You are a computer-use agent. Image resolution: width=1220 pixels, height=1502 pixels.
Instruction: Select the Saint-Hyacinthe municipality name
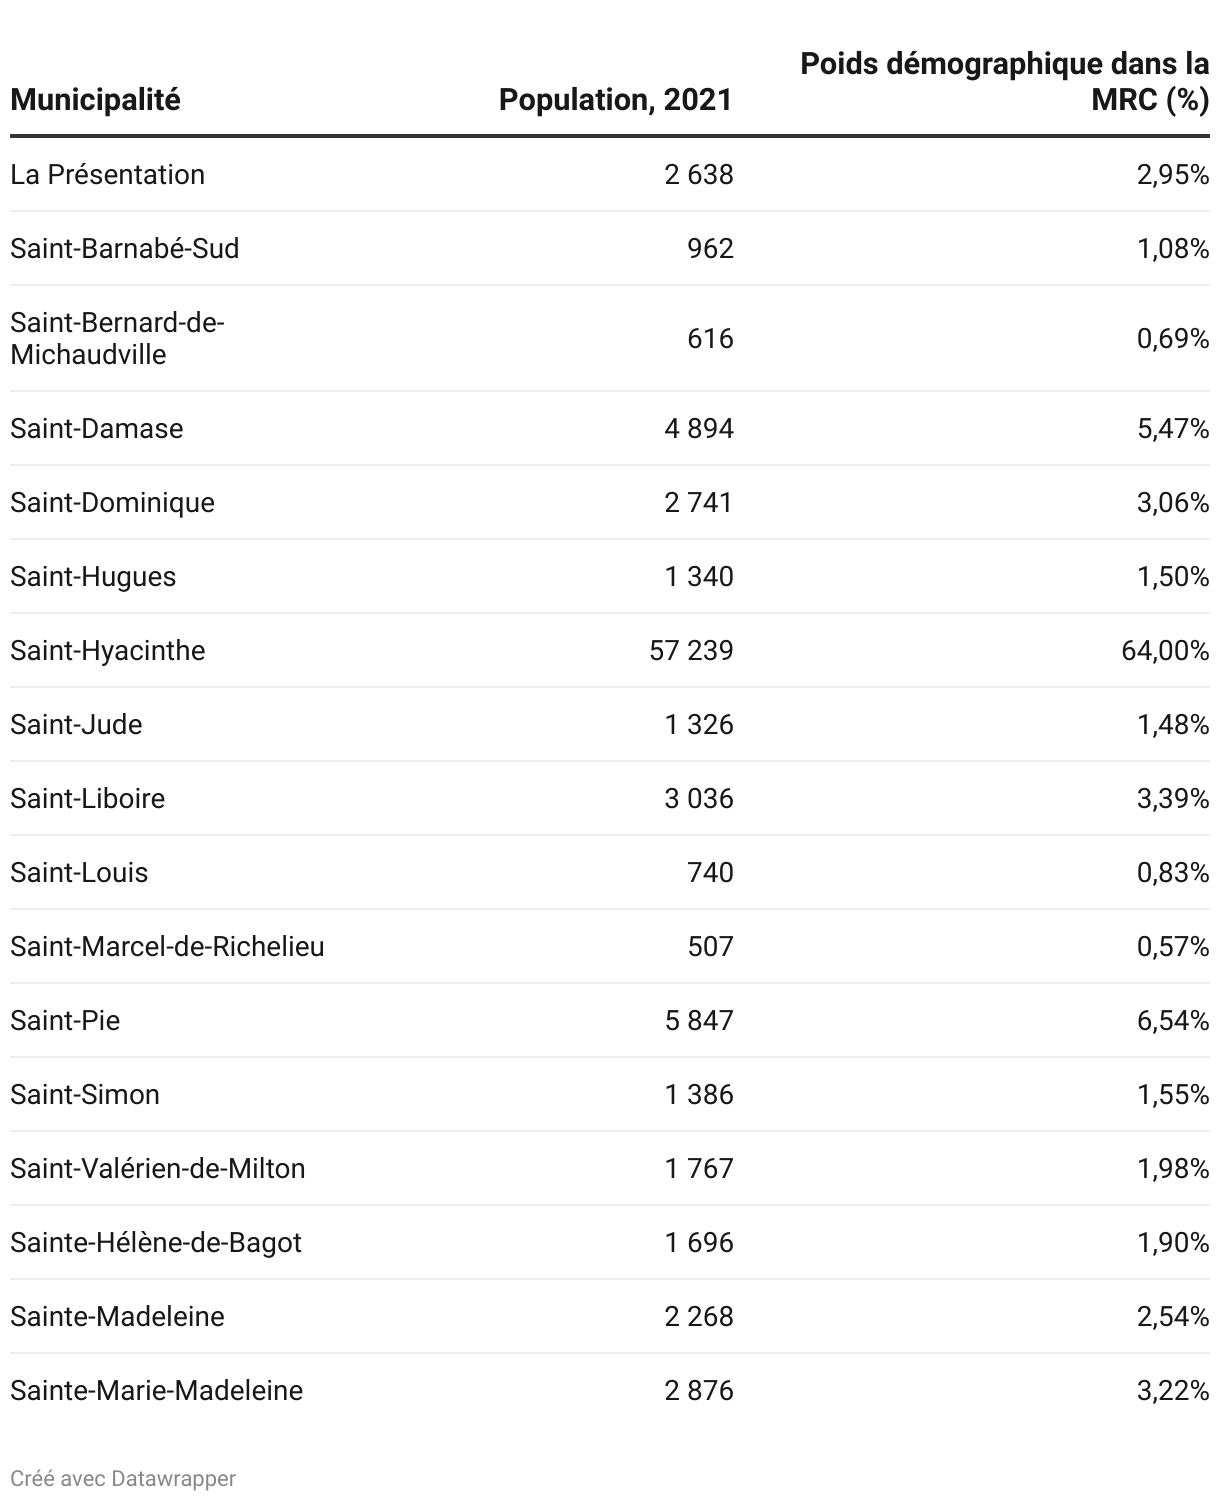tap(108, 651)
